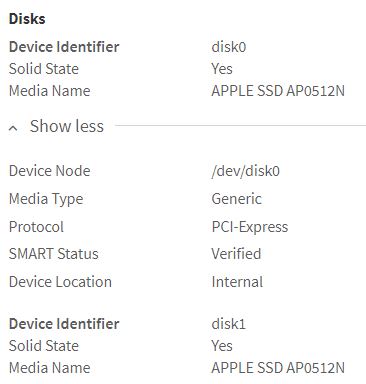The height and width of the screenshot is (384, 366).
Task: Select the Protocol label
Action: pos(36,227)
